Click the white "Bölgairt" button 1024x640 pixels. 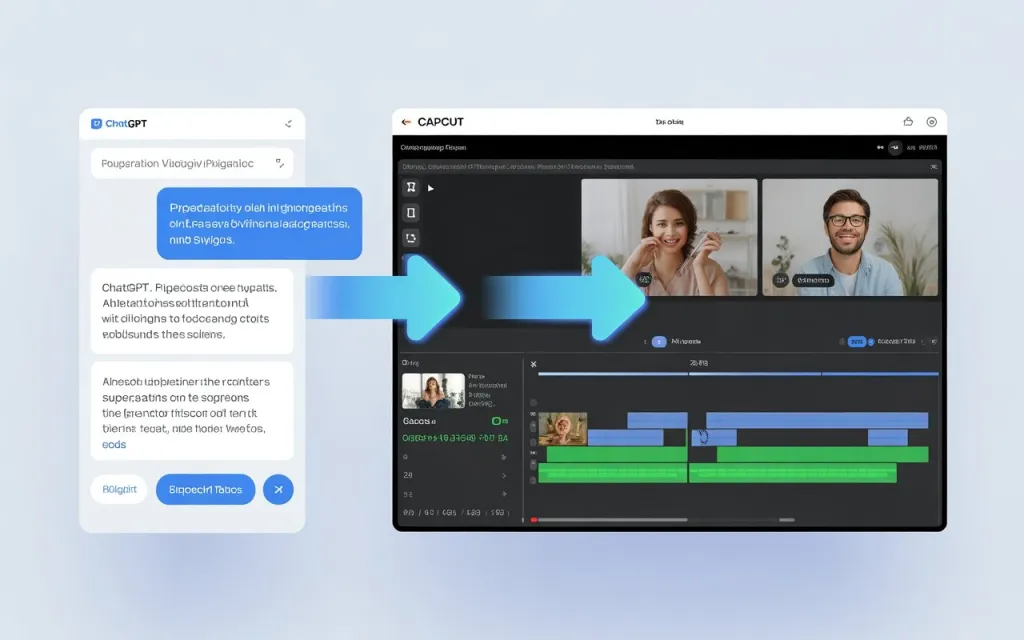[x=119, y=489]
